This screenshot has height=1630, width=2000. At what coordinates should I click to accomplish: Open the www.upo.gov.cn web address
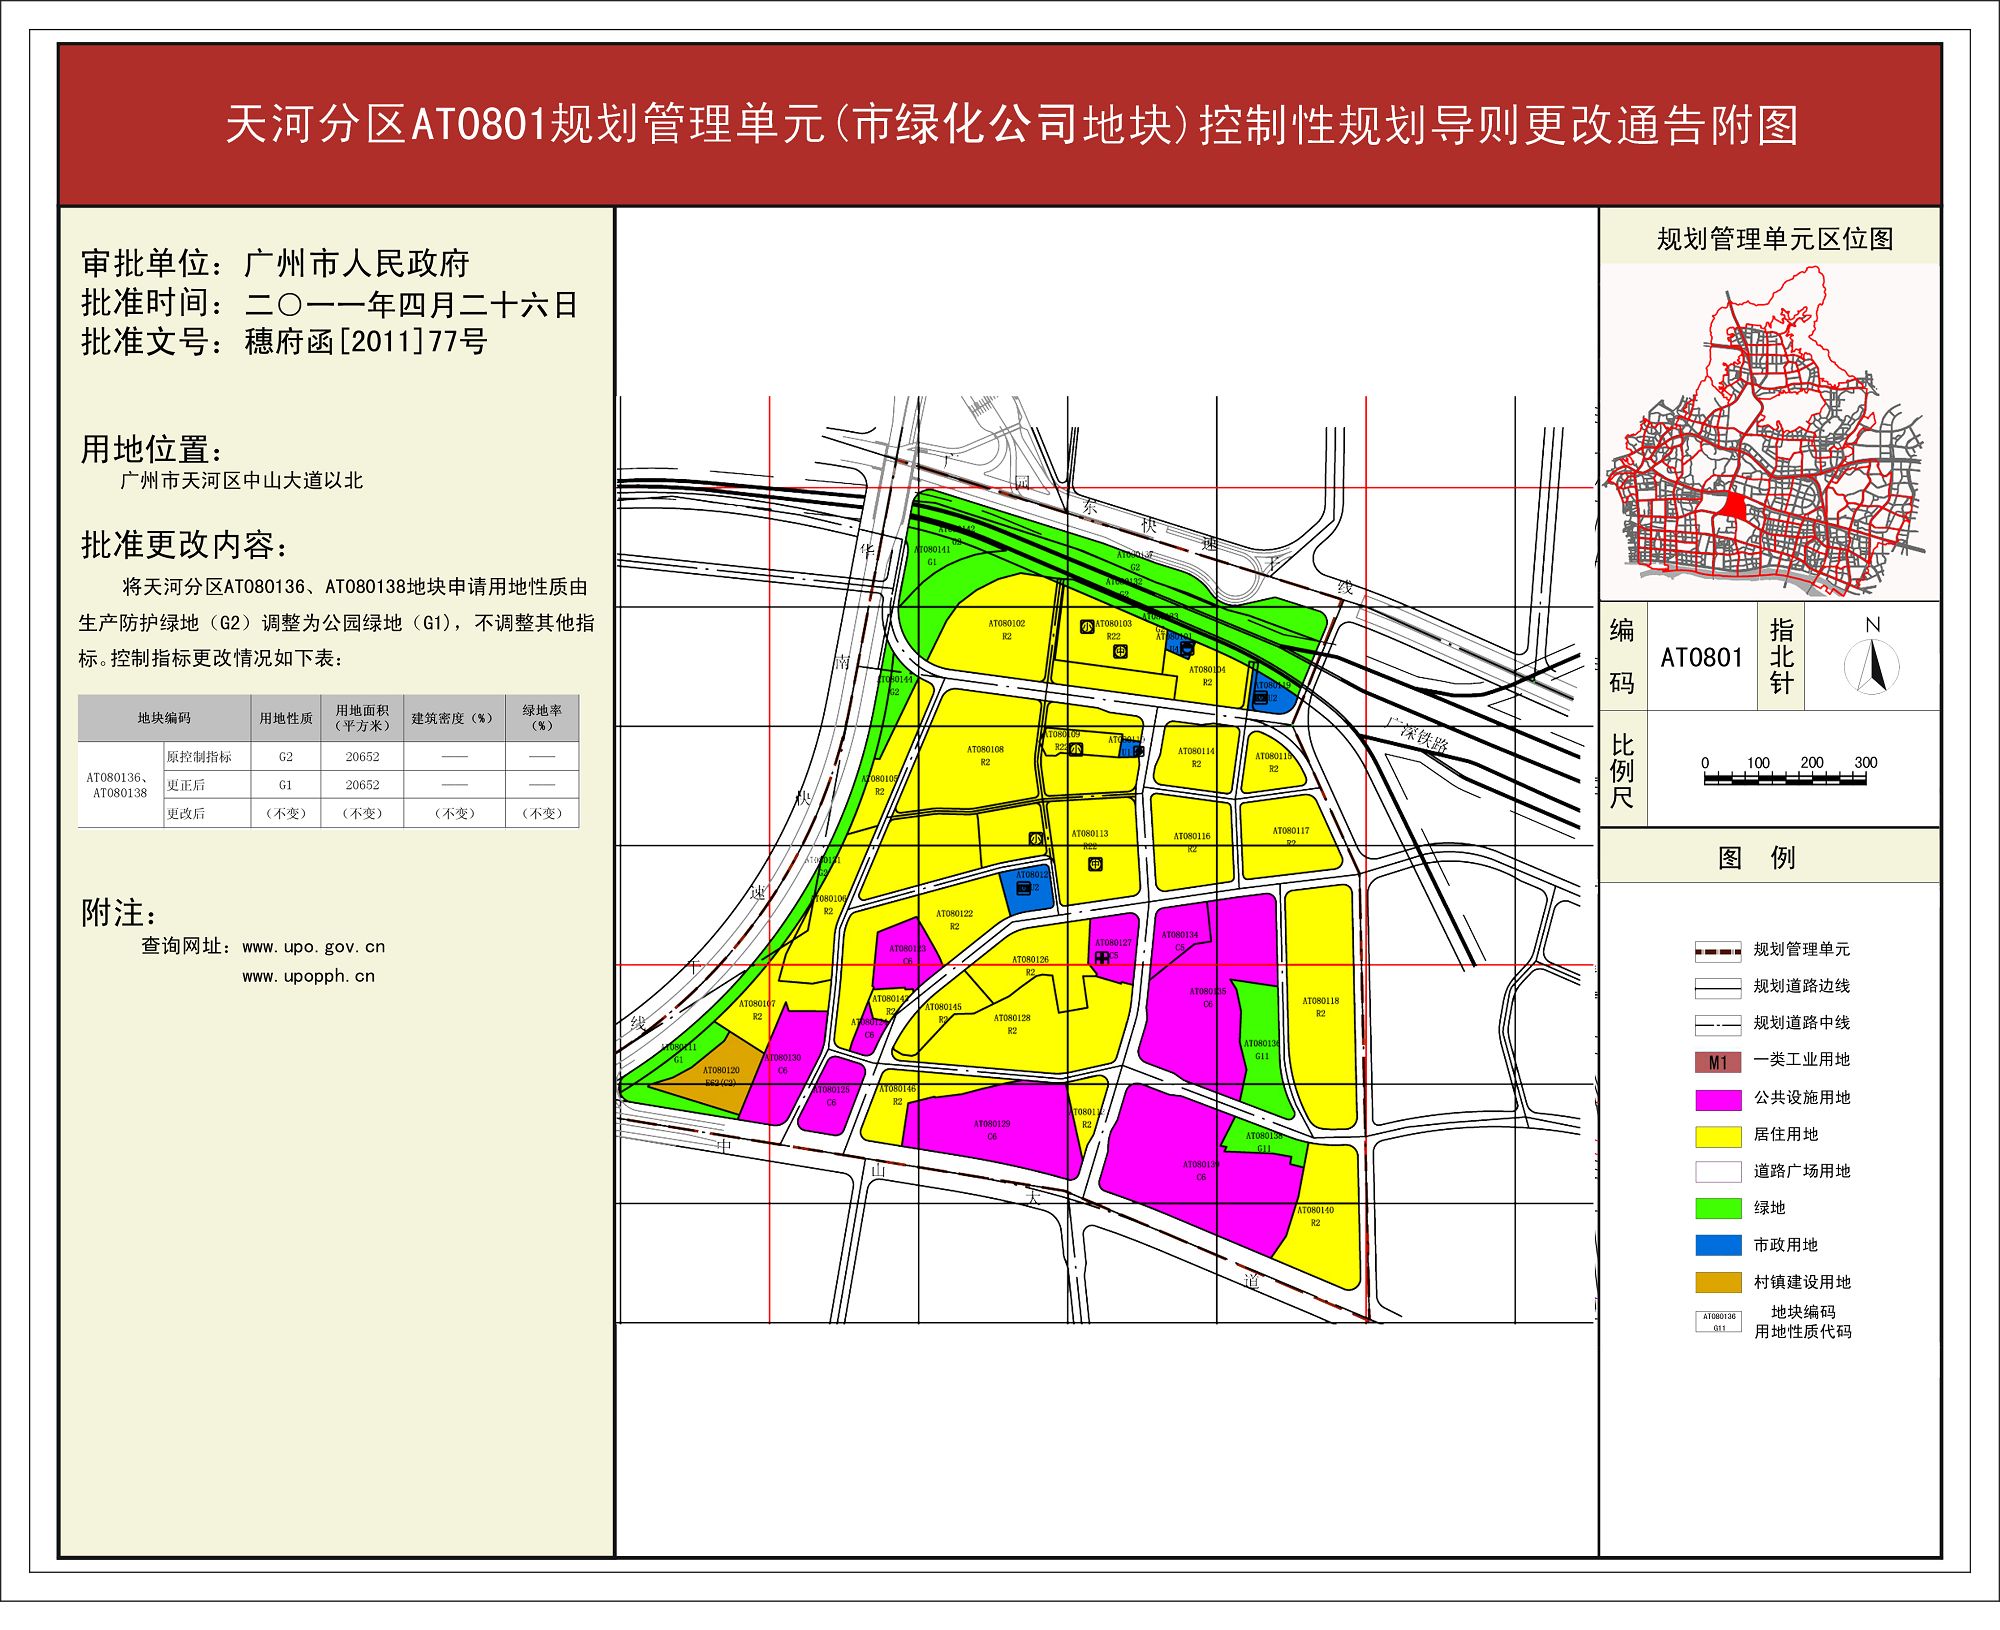[x=313, y=947]
